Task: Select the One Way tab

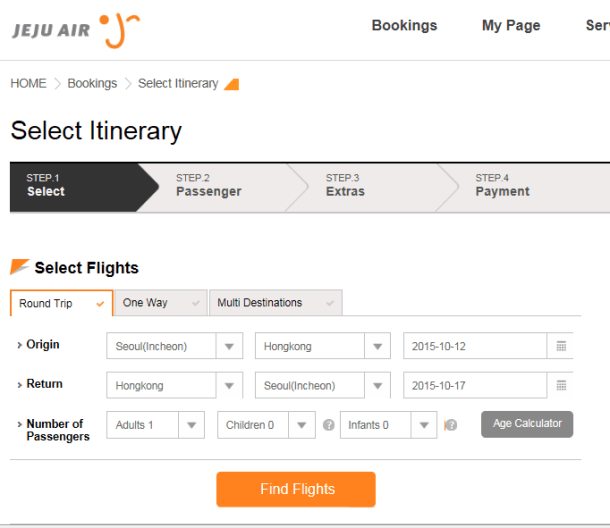Action: [161, 303]
